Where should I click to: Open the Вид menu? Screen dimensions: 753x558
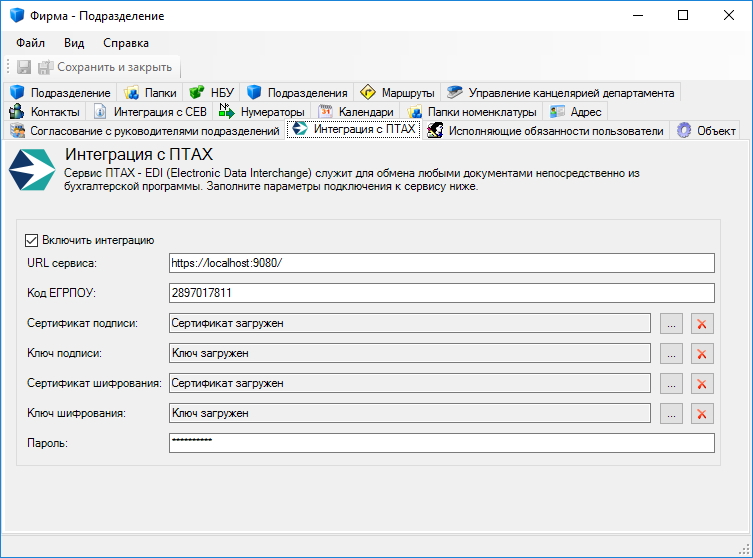[74, 43]
